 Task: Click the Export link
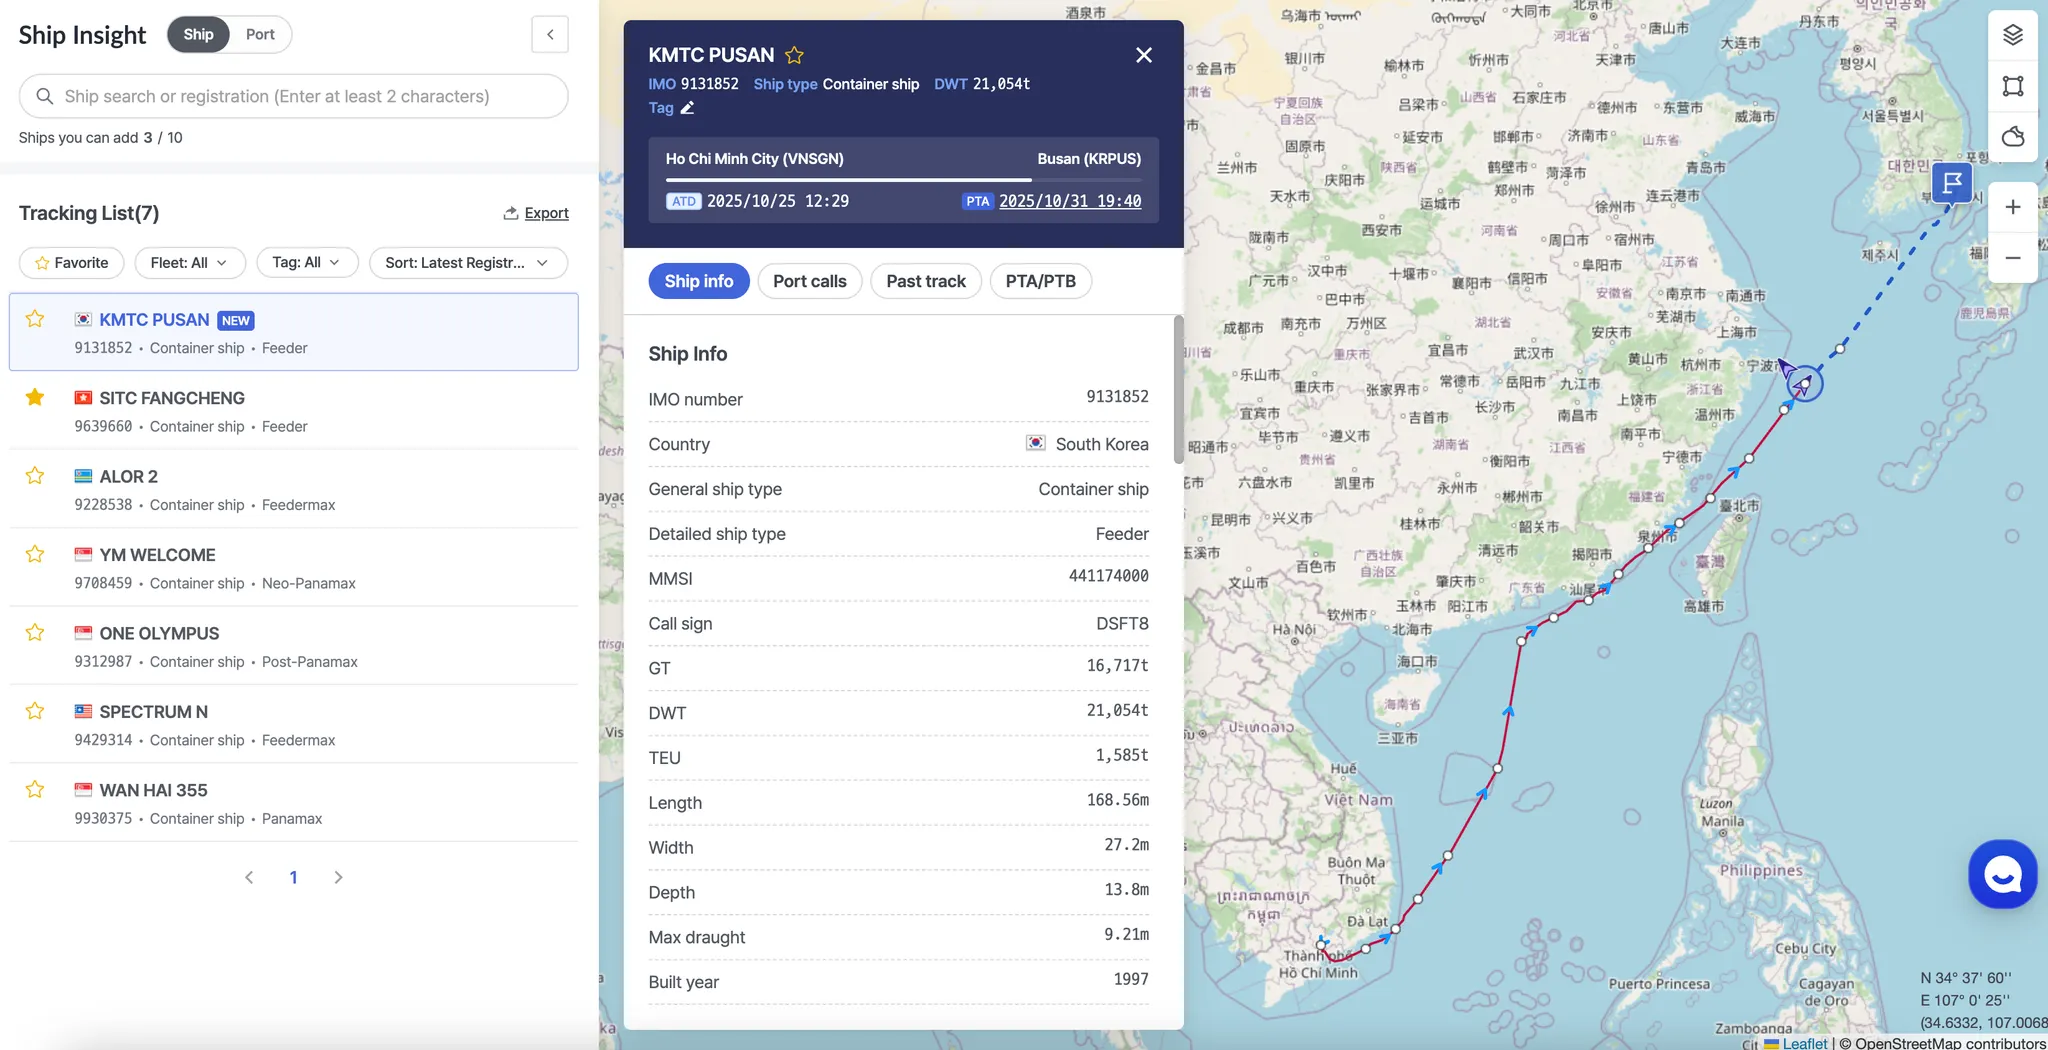click(x=546, y=213)
